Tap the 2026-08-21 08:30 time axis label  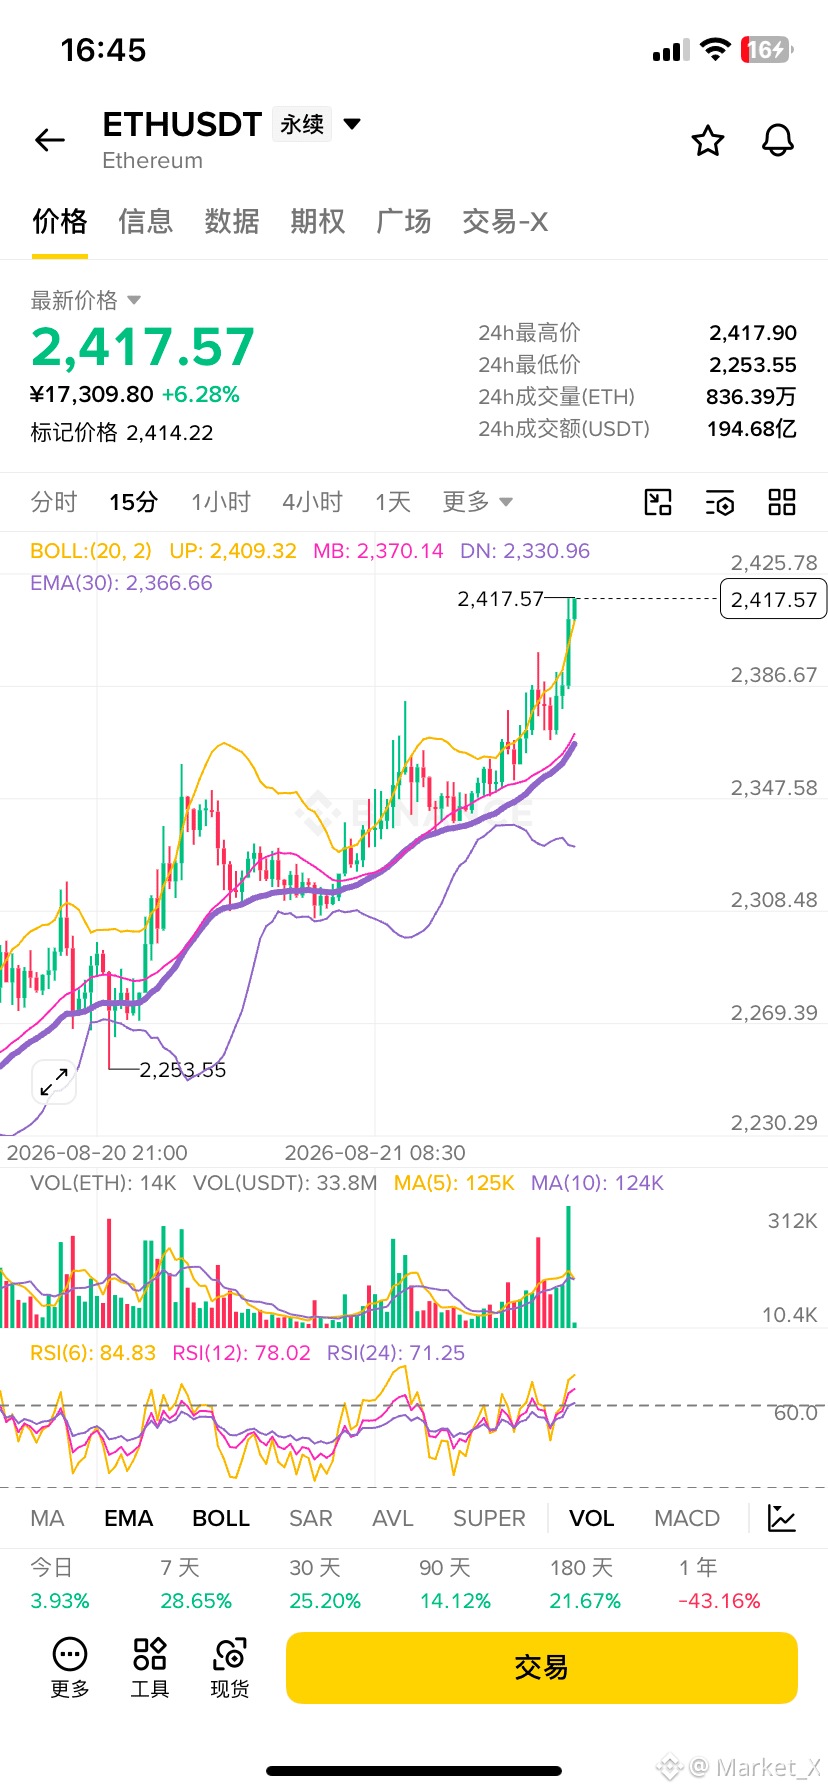375,1153
